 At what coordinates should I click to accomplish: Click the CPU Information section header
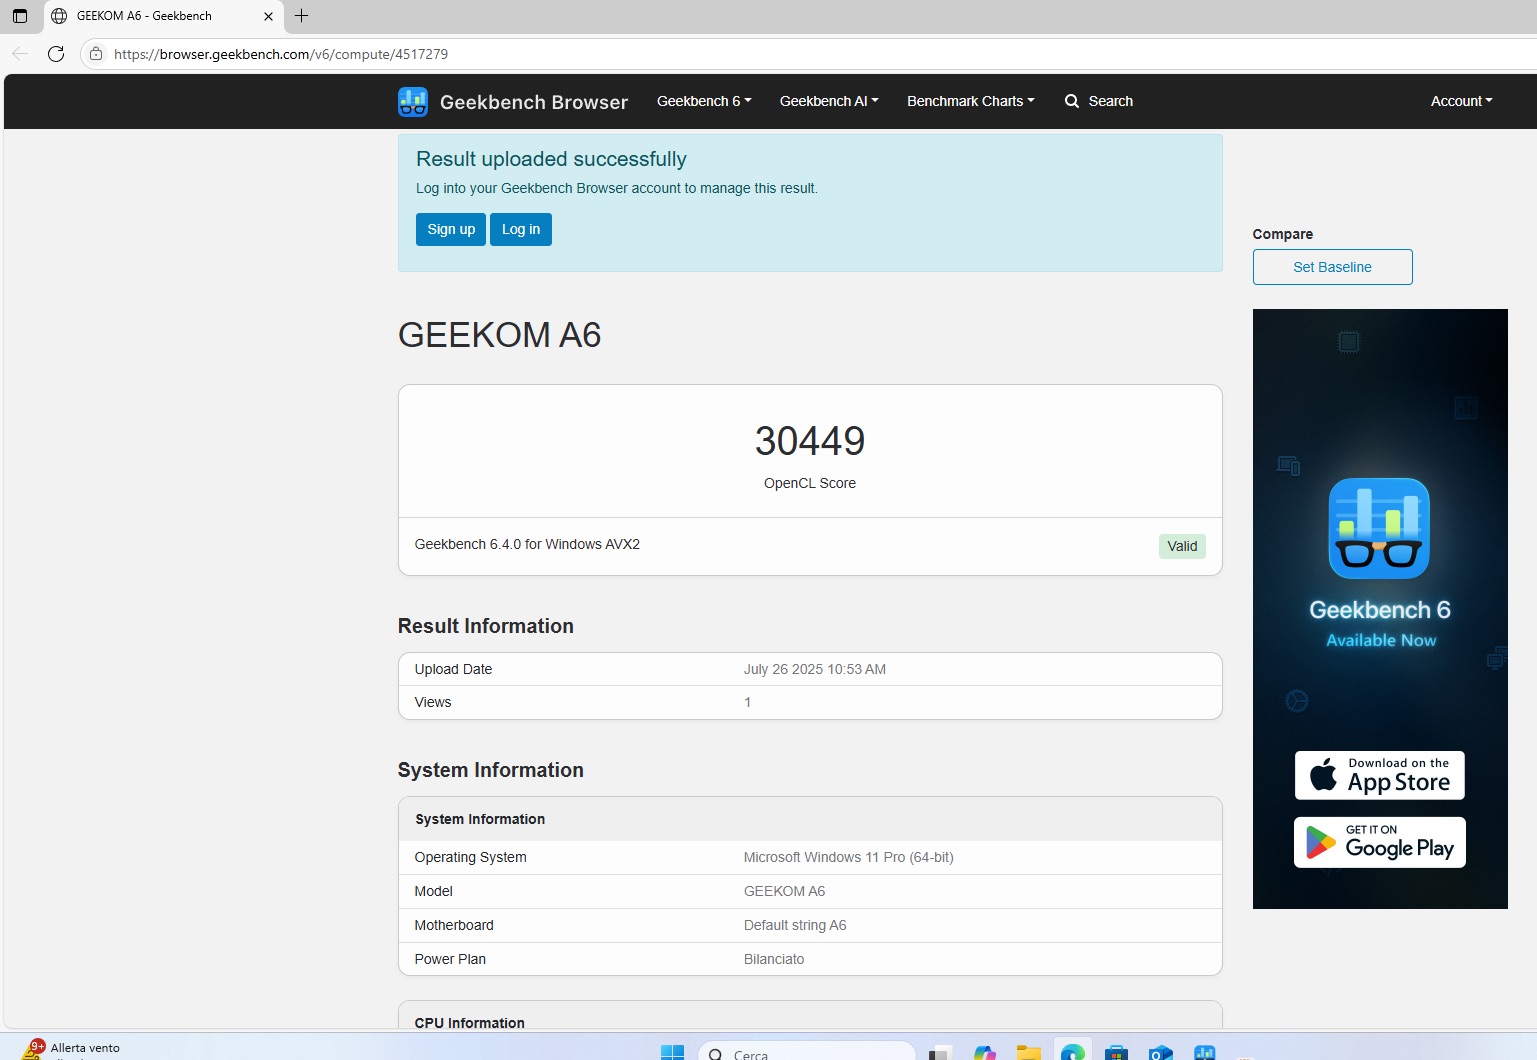click(x=470, y=1022)
